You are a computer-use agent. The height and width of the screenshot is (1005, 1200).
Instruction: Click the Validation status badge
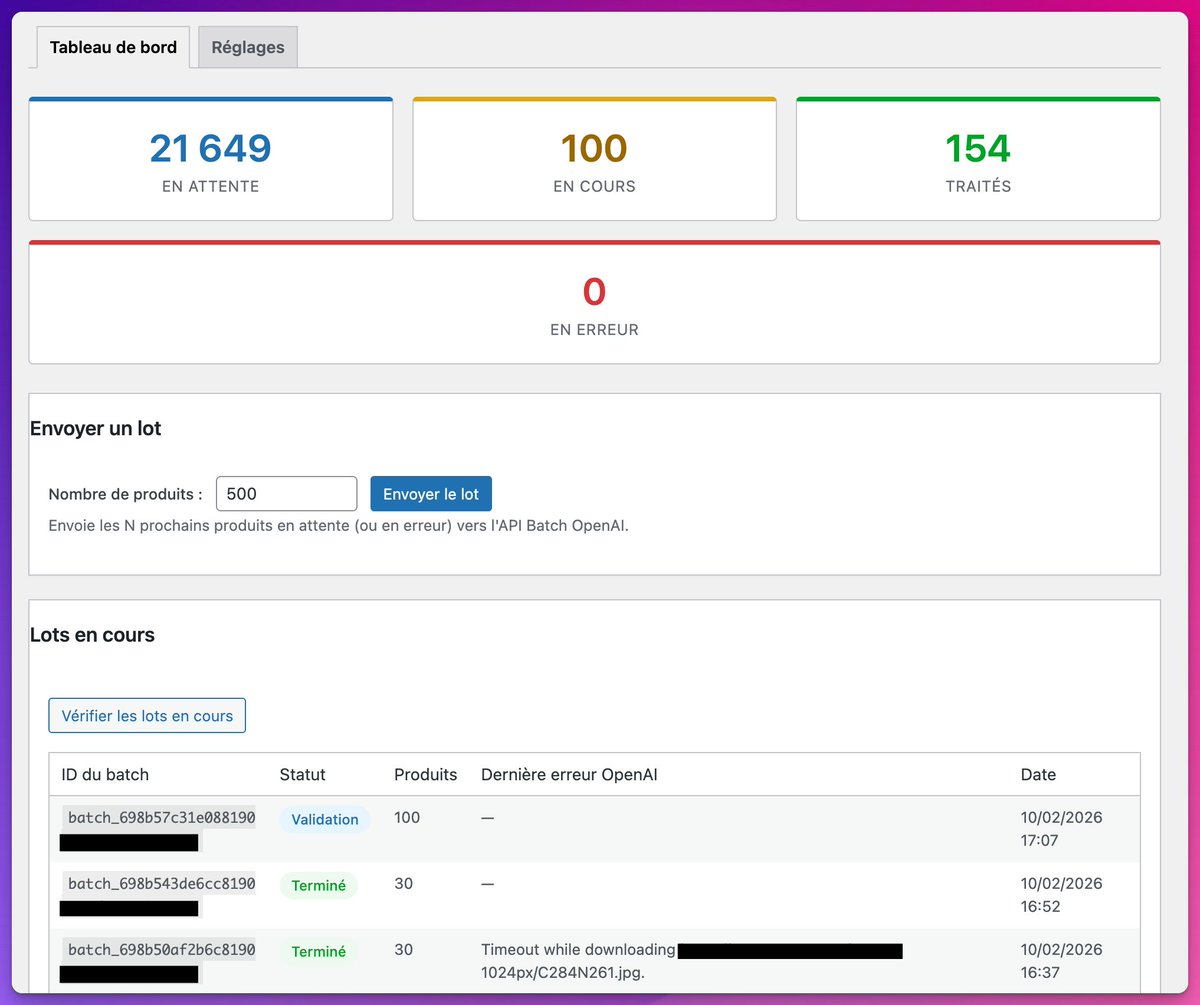coord(325,819)
